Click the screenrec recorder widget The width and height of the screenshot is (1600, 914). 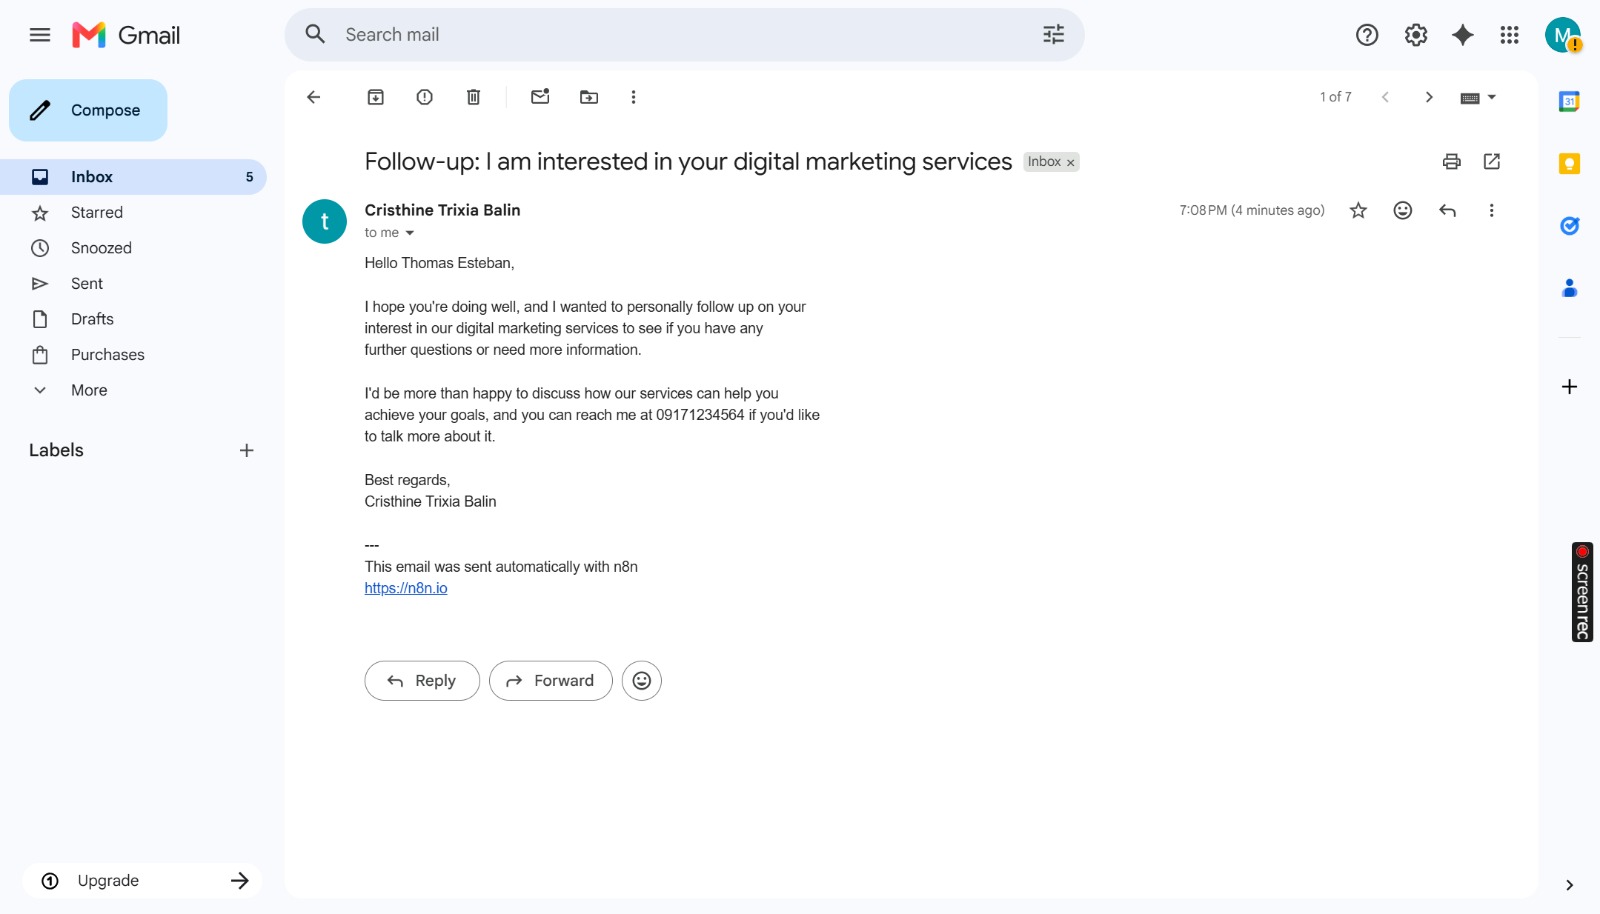(x=1582, y=592)
